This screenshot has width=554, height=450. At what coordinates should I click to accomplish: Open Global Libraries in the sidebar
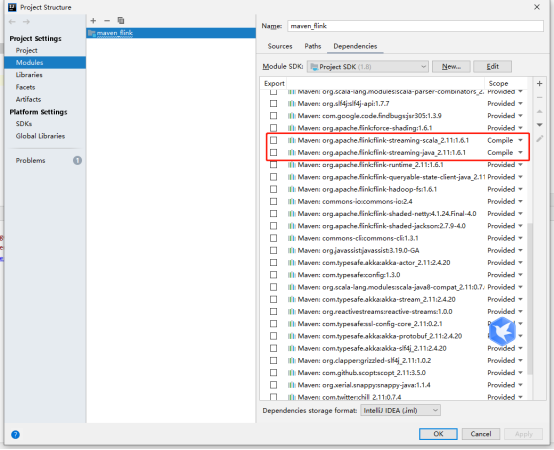coord(40,136)
